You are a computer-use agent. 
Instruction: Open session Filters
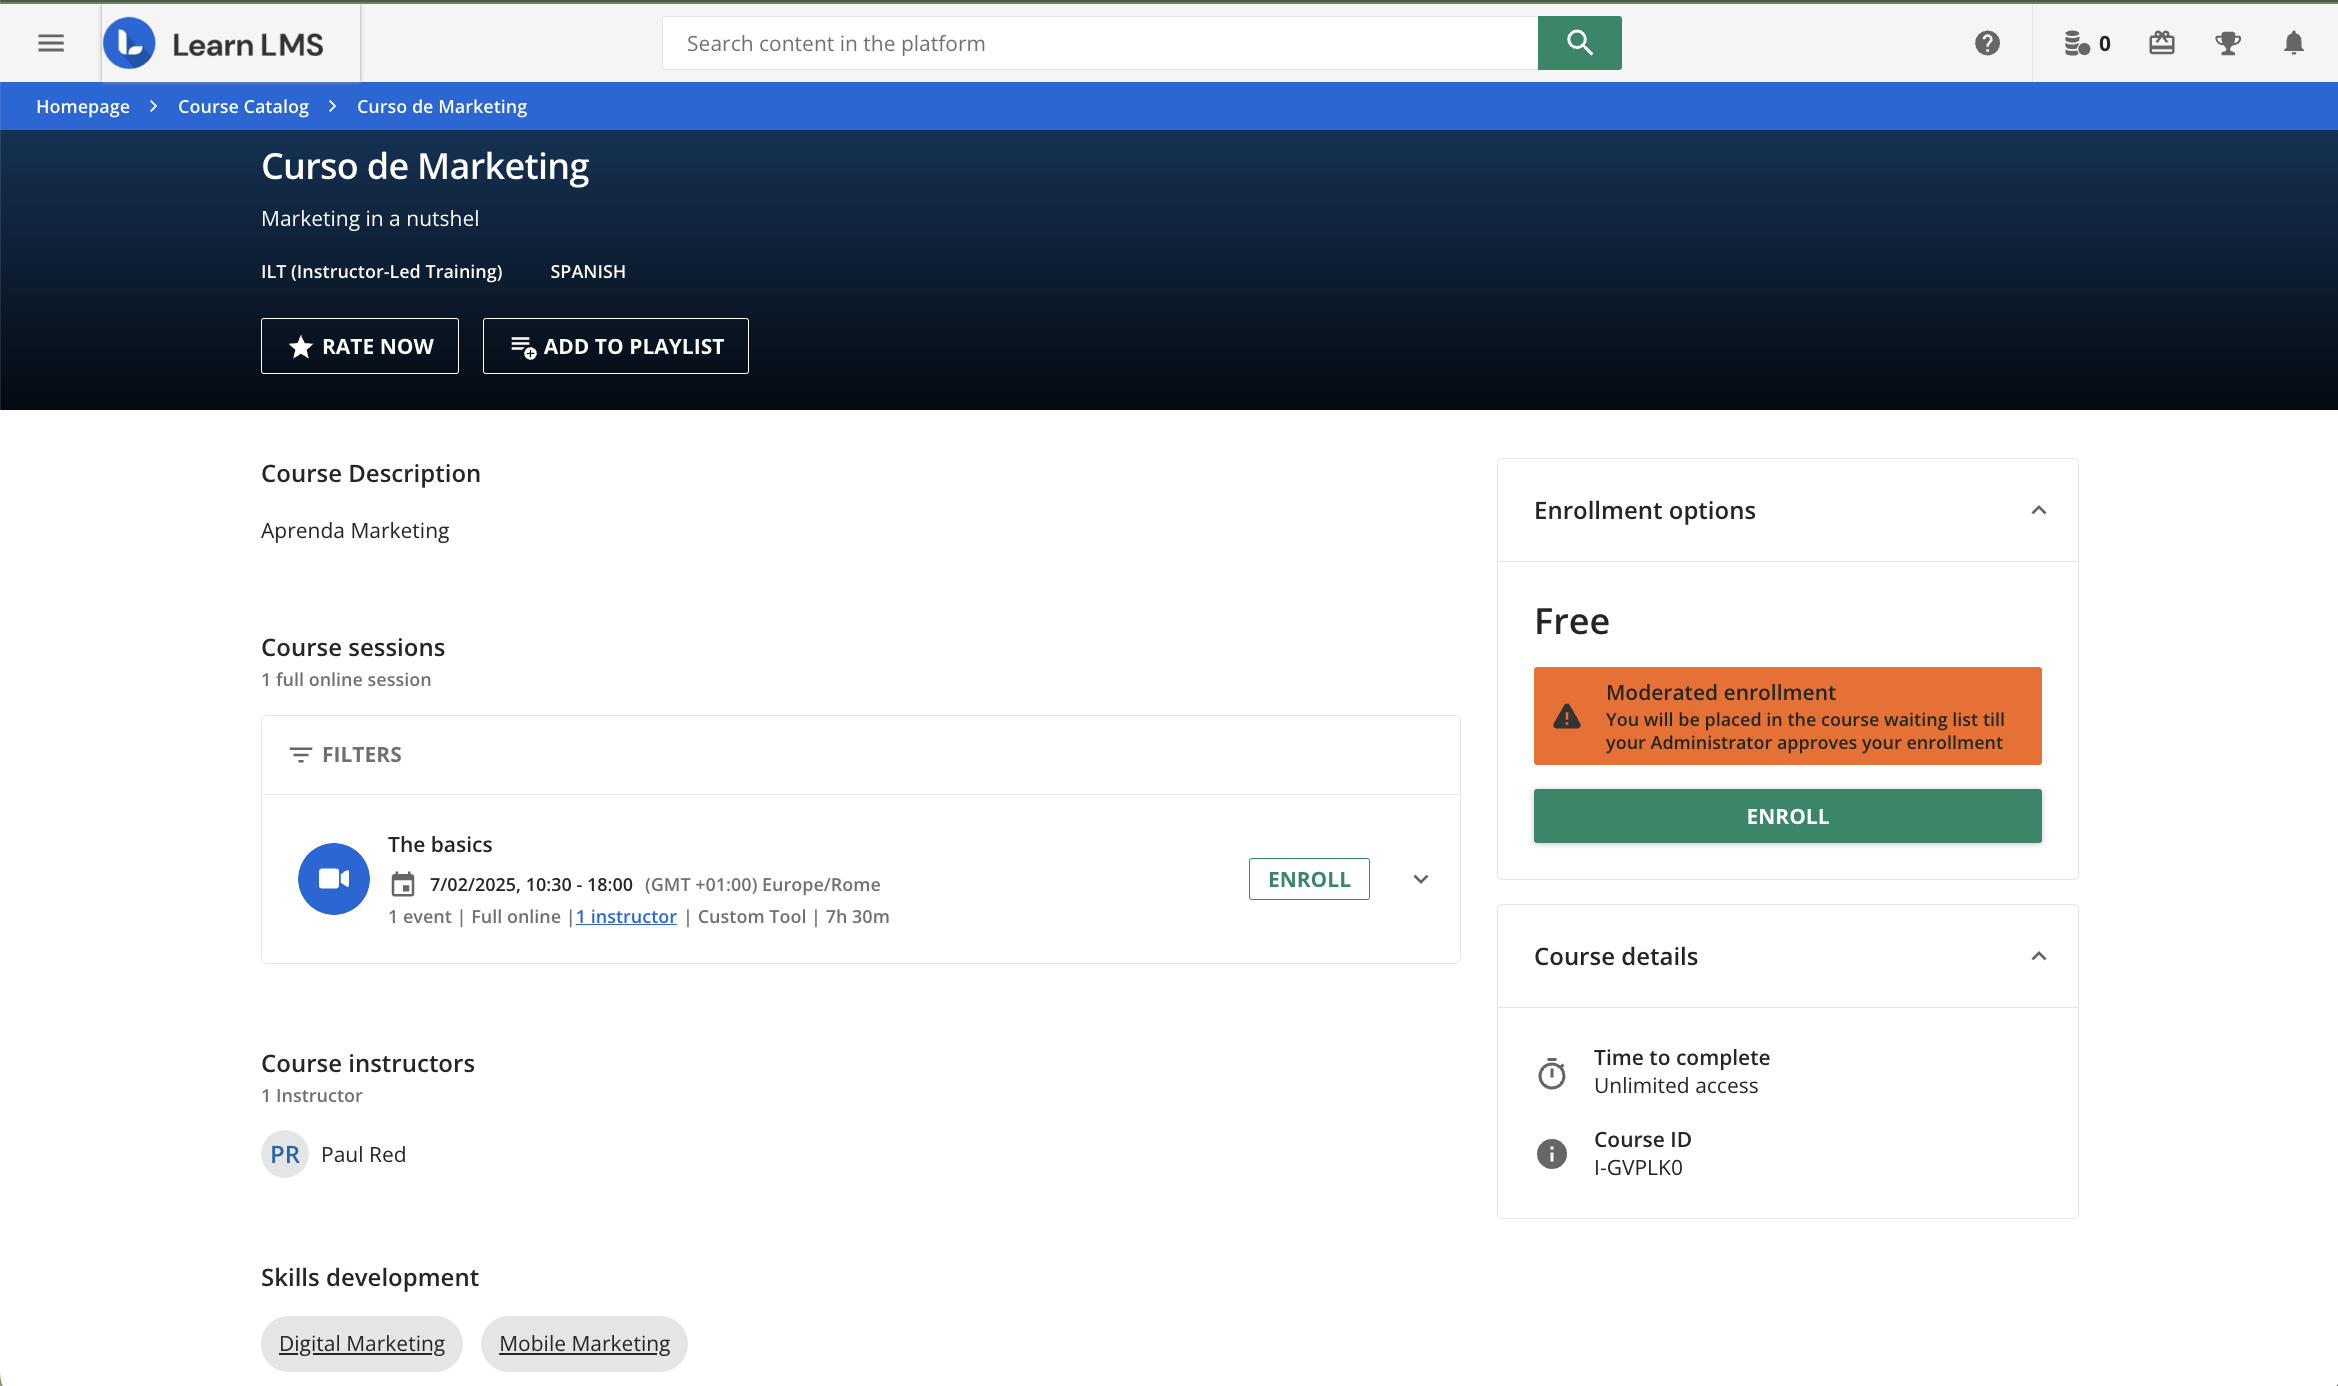(345, 754)
